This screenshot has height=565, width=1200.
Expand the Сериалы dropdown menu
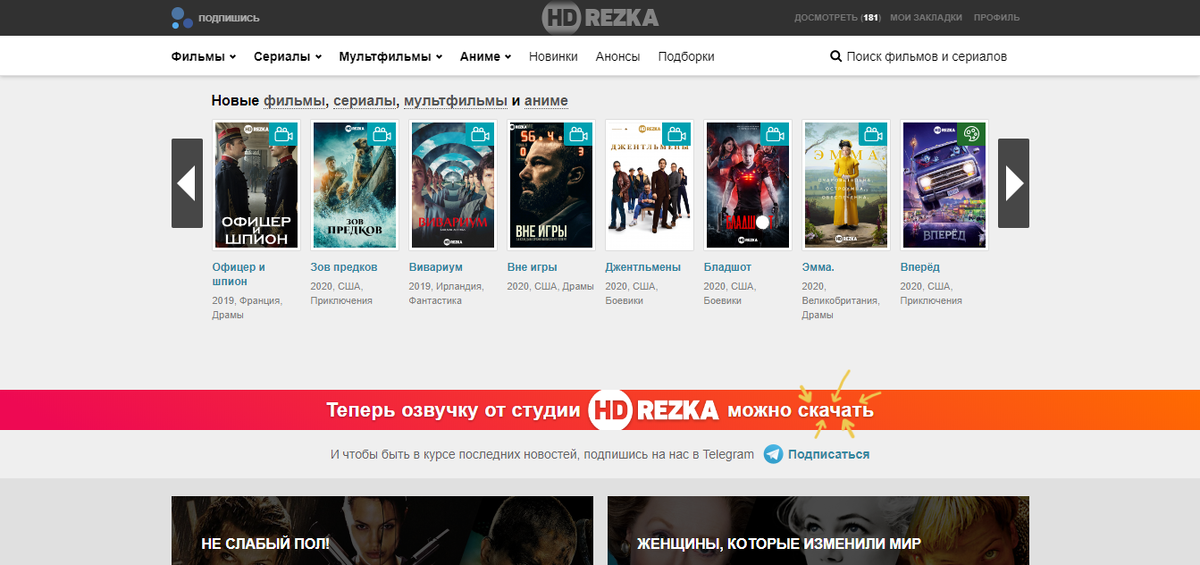pyautogui.click(x=288, y=57)
